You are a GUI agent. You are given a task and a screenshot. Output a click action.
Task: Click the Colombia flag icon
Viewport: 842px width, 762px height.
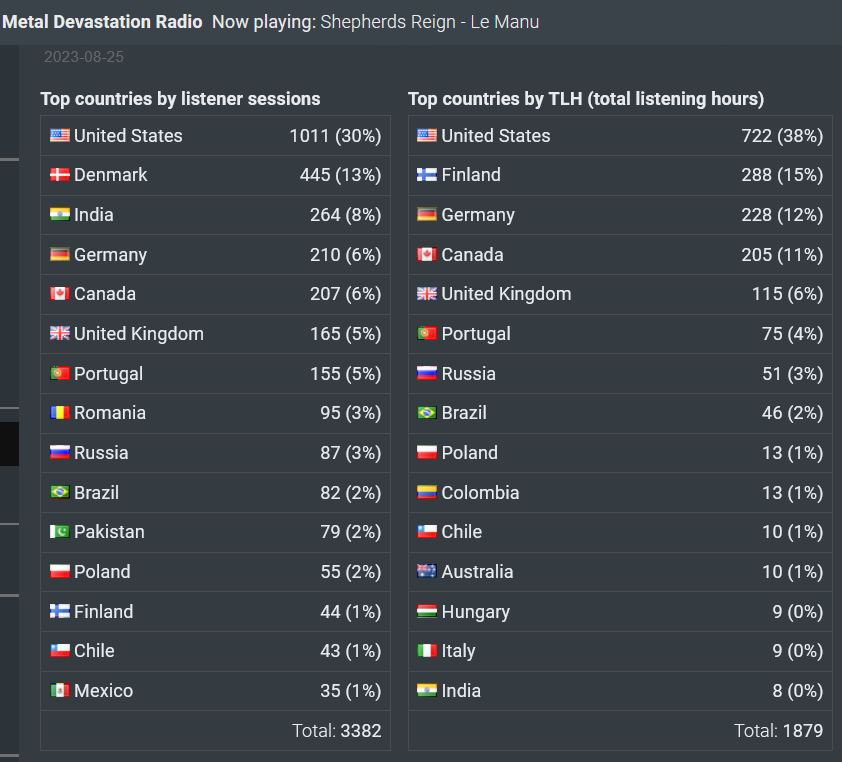tap(427, 492)
